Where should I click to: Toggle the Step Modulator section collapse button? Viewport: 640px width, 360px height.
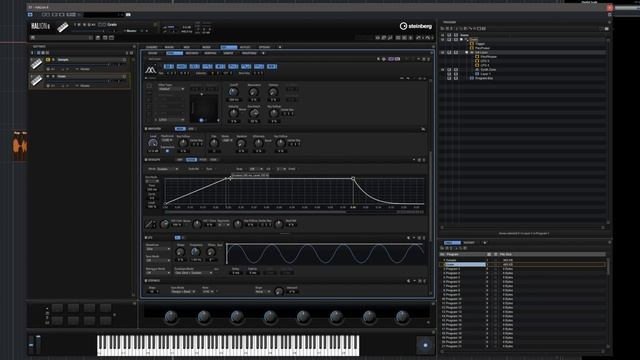click(x=146, y=281)
